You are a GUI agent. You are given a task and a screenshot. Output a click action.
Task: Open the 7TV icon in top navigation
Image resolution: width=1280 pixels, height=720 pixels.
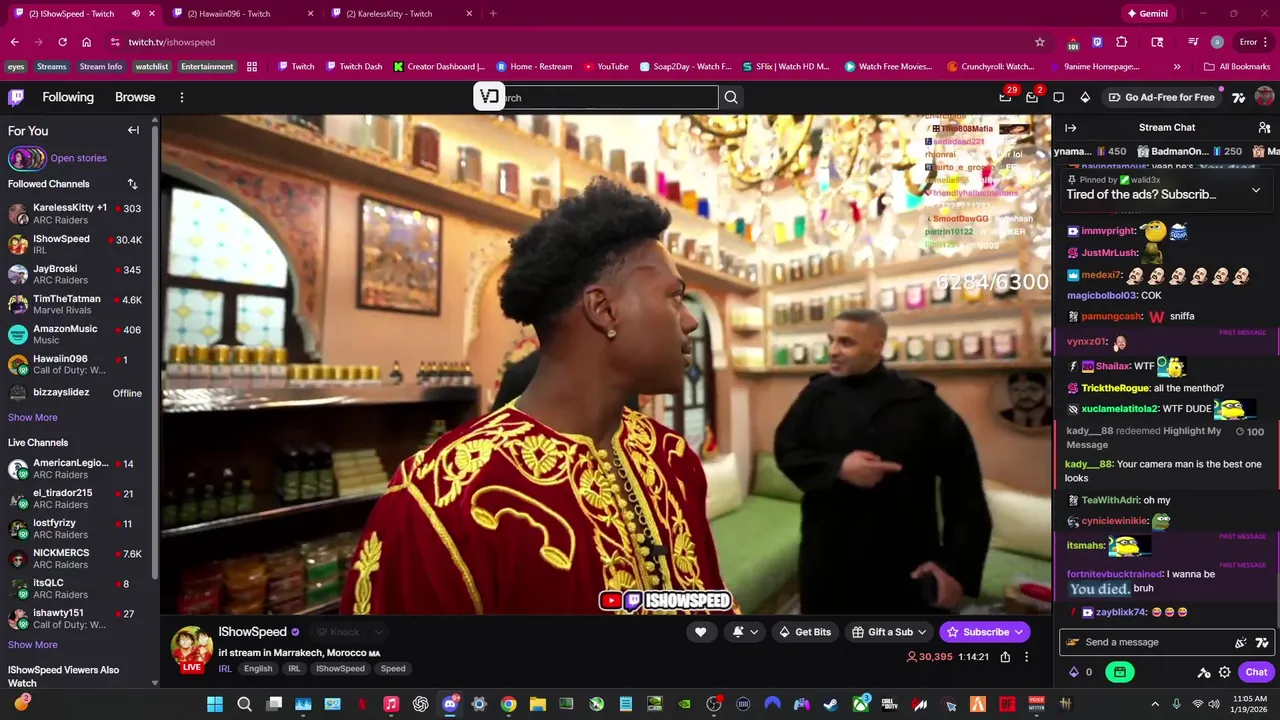point(1238,97)
